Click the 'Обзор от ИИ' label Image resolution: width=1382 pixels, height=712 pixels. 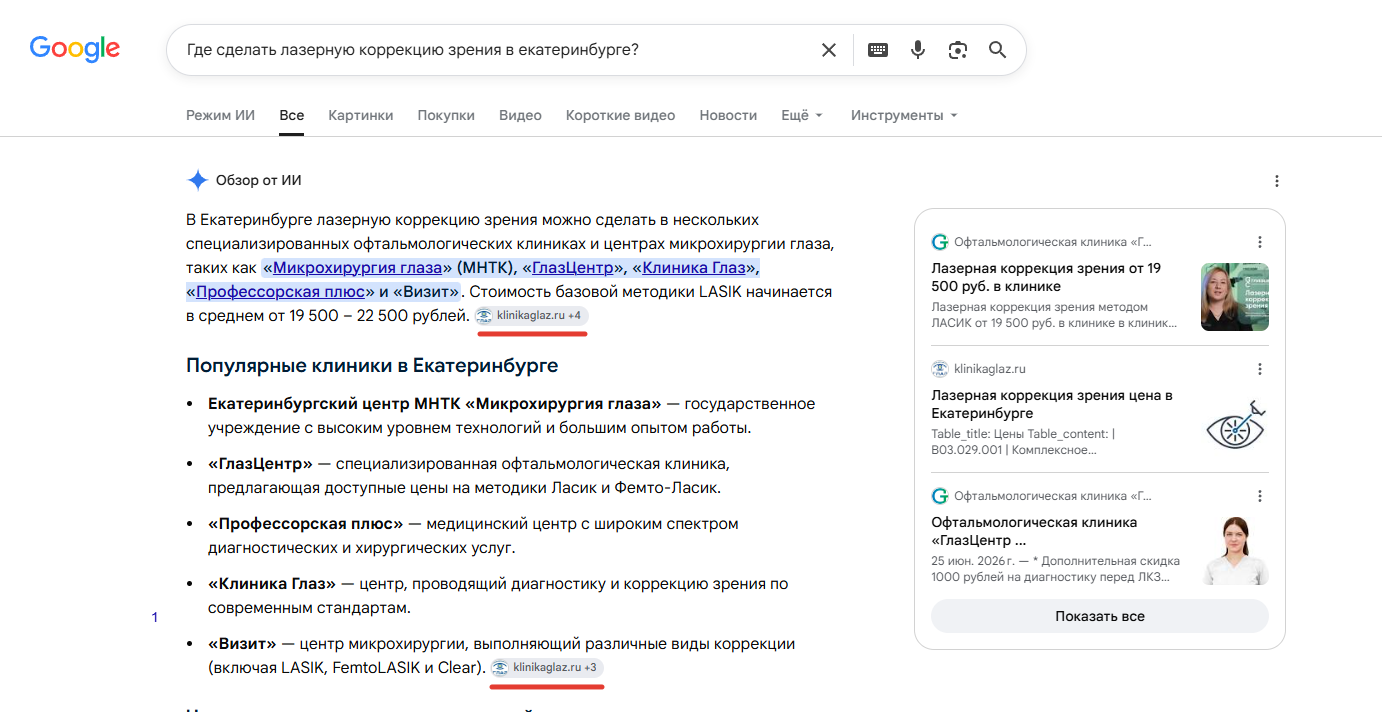coord(259,181)
